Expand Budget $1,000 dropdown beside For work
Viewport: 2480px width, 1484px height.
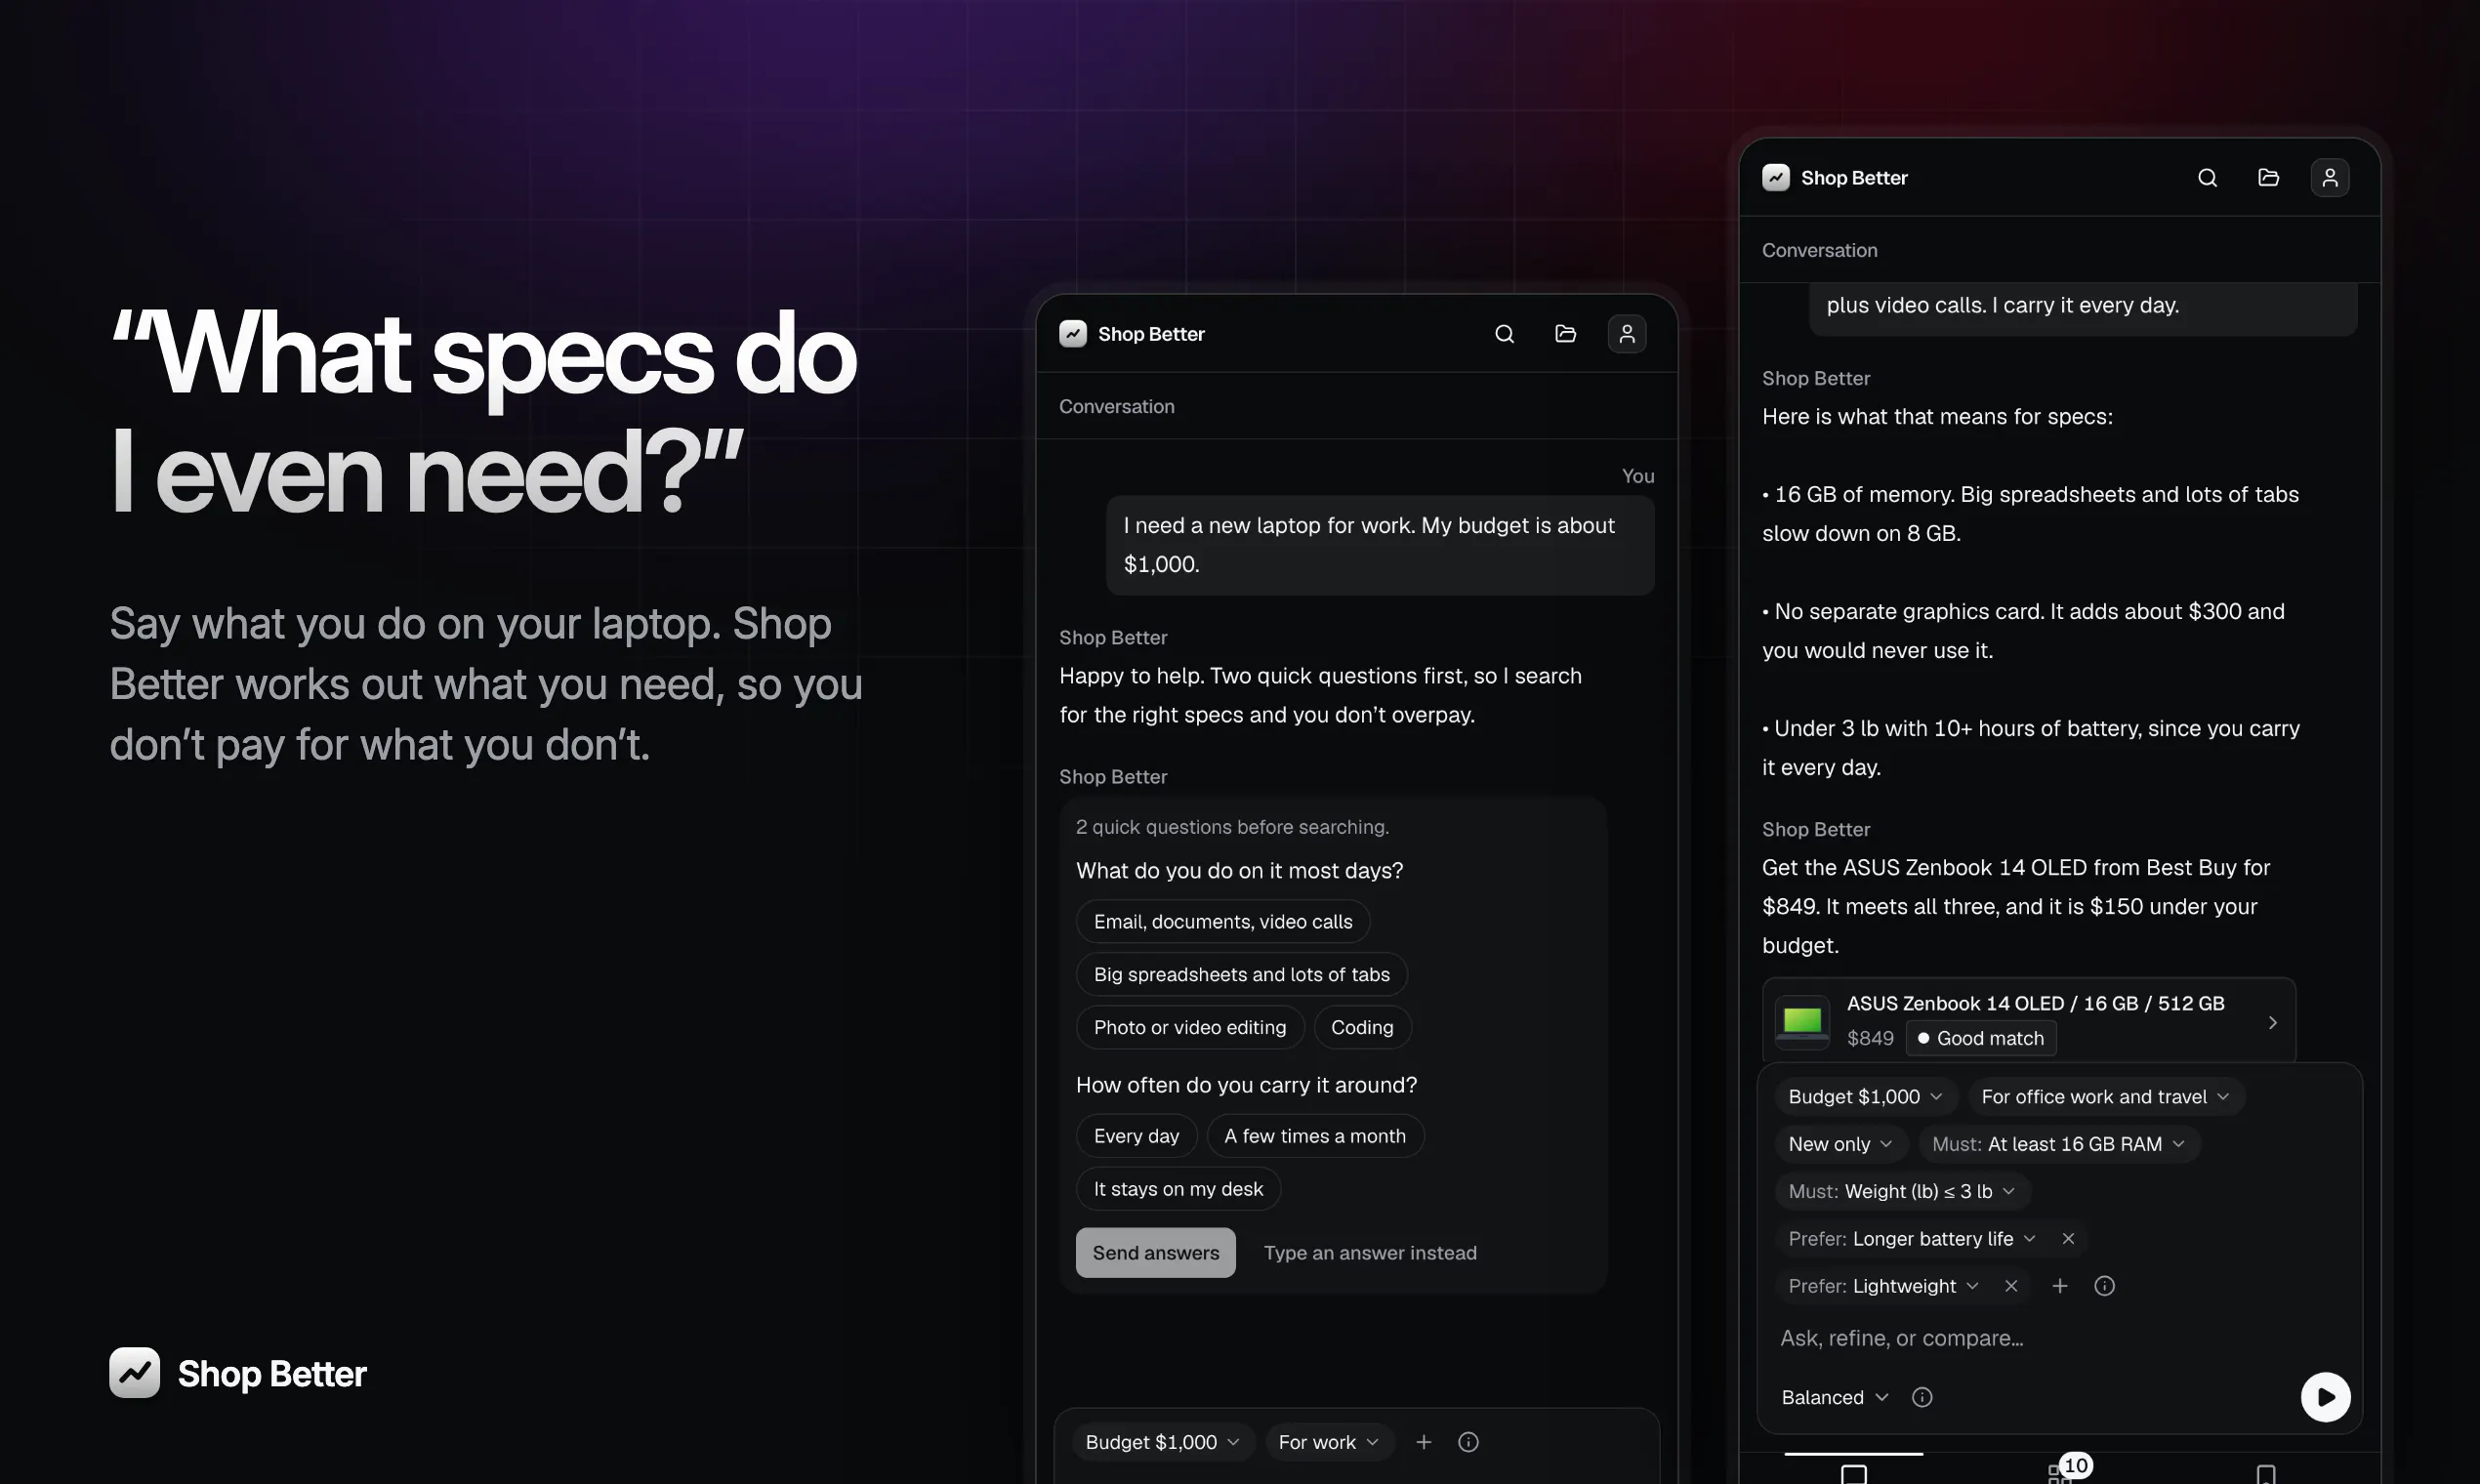[x=1163, y=1442]
